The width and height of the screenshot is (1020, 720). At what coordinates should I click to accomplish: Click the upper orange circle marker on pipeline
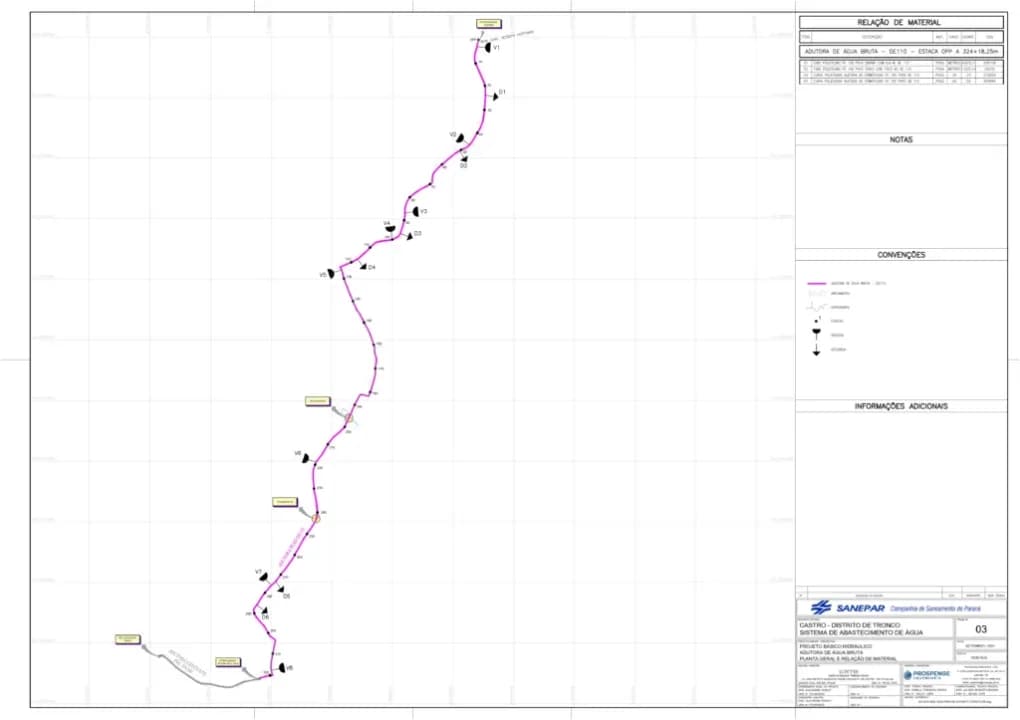[x=349, y=418]
